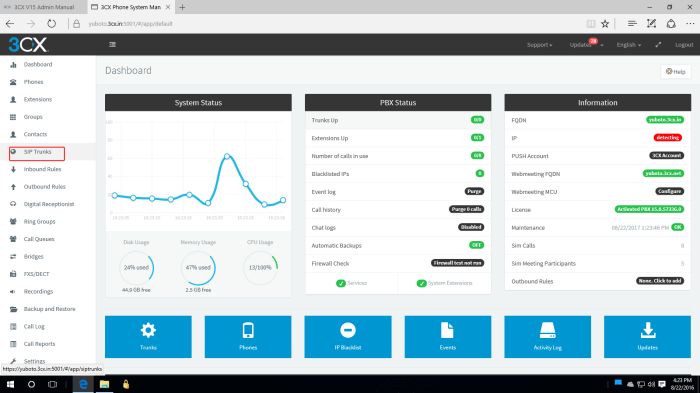Go to Extensions in sidebar
700x393 pixels.
click(38, 100)
